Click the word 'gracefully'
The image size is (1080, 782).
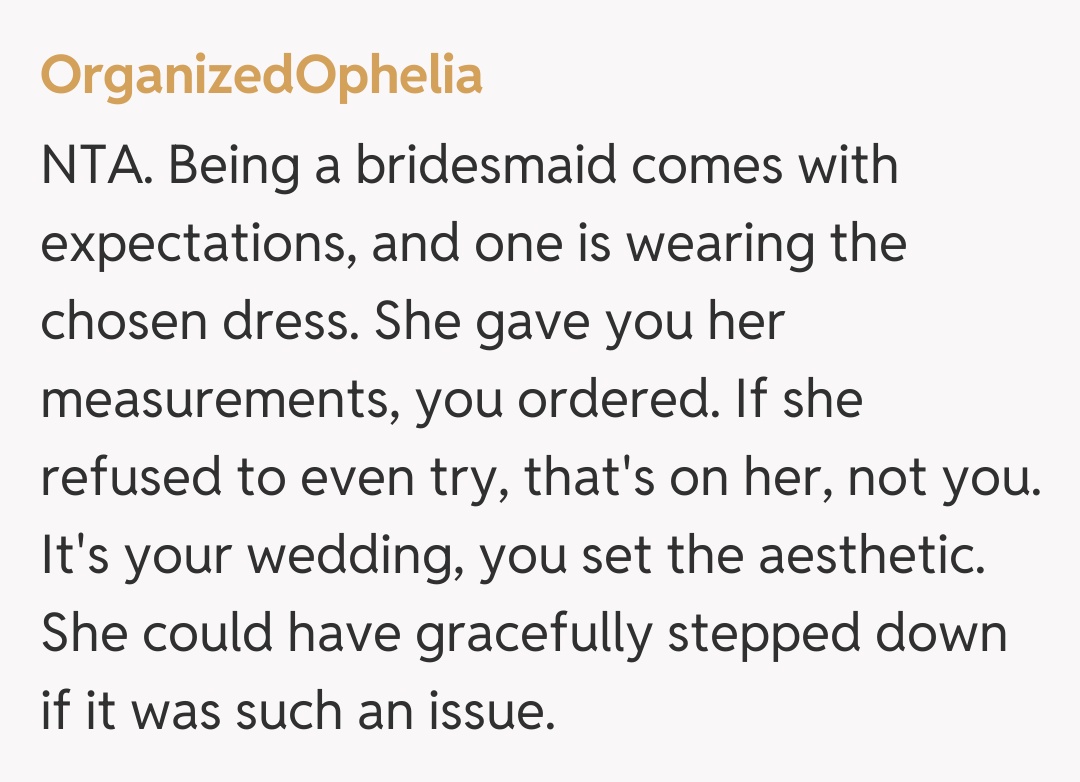tap(533, 635)
